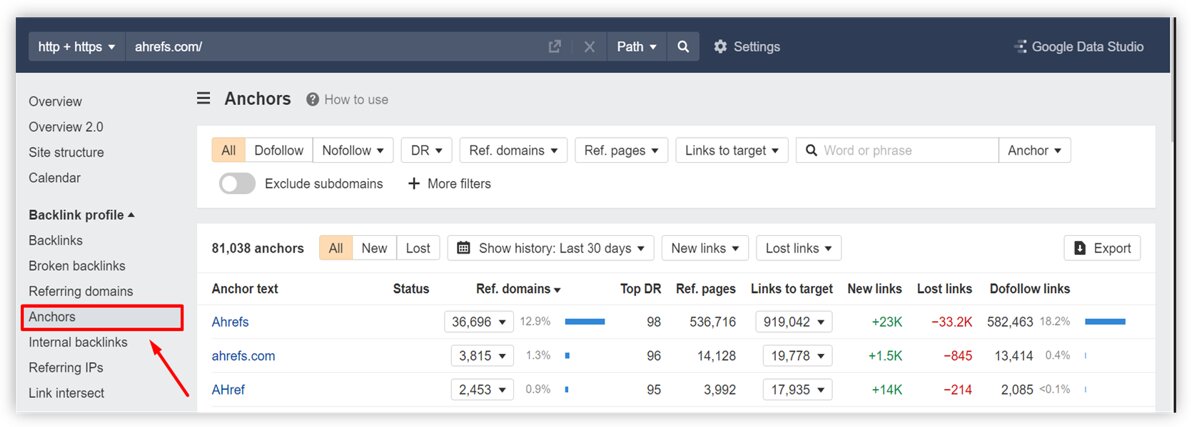1191x427 pixels.
Task: Open the http + https protocol dropdown
Action: [77, 46]
